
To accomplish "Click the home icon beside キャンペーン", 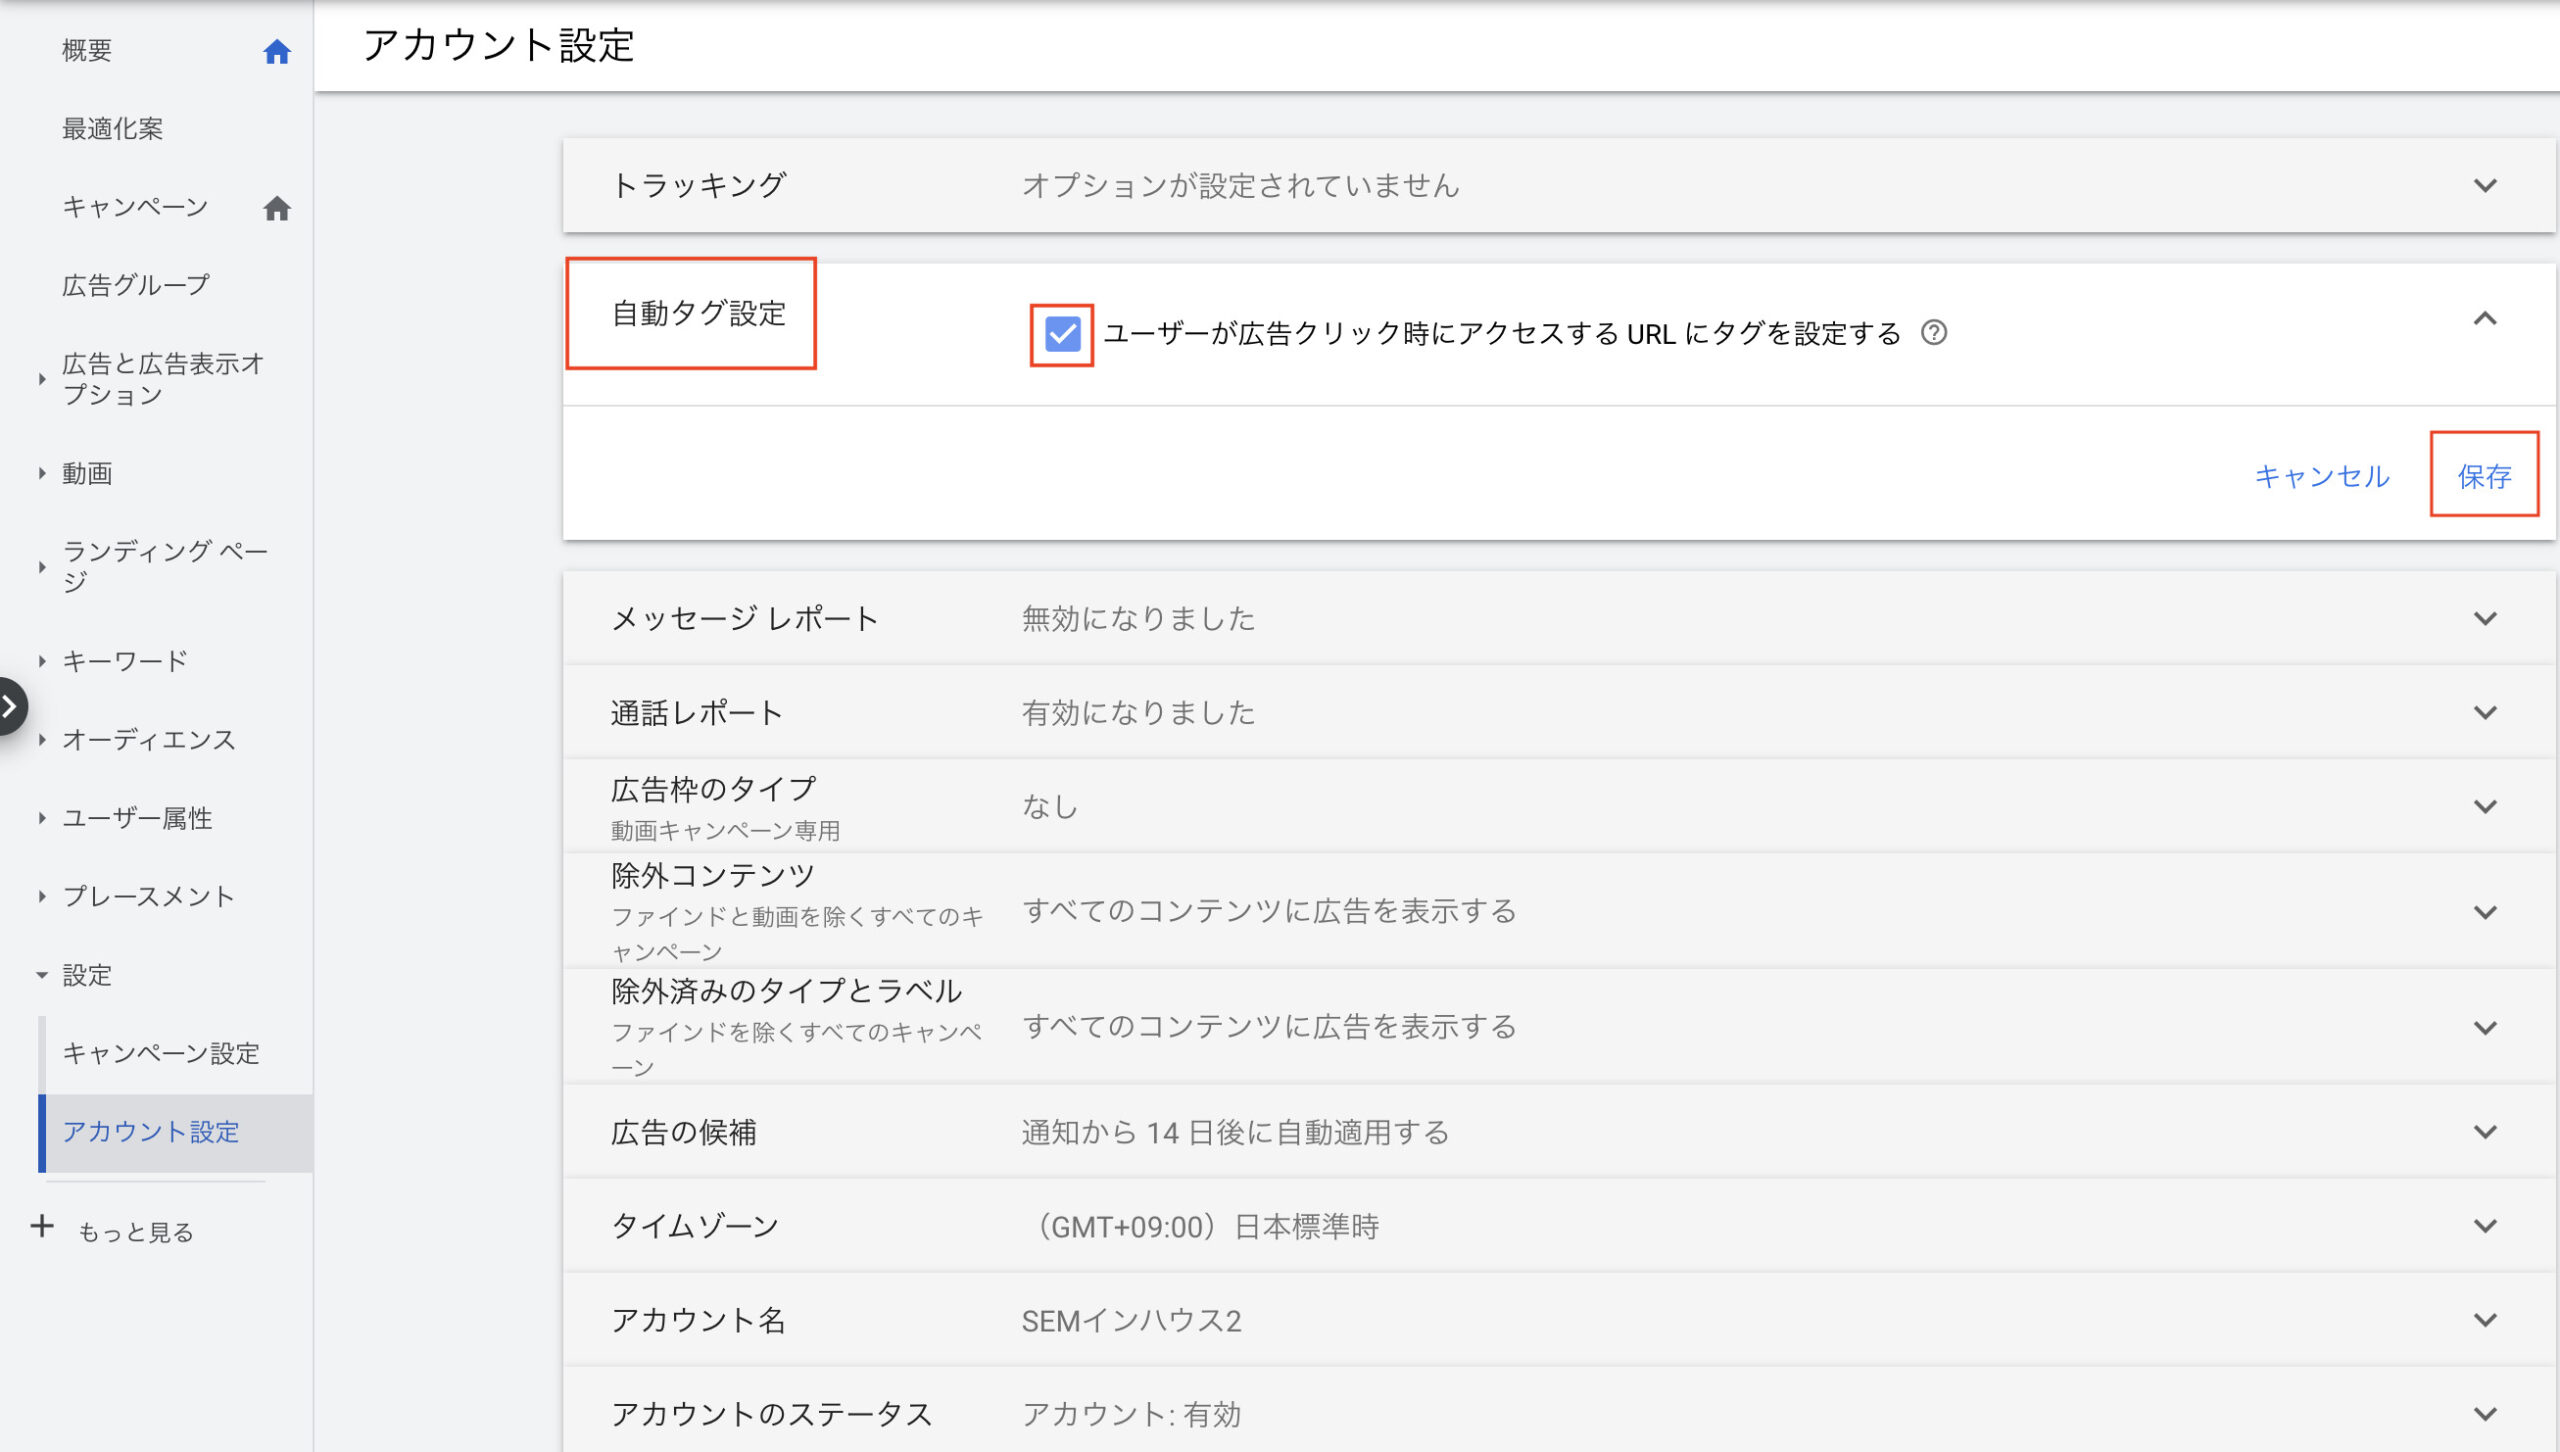I will coord(277,208).
